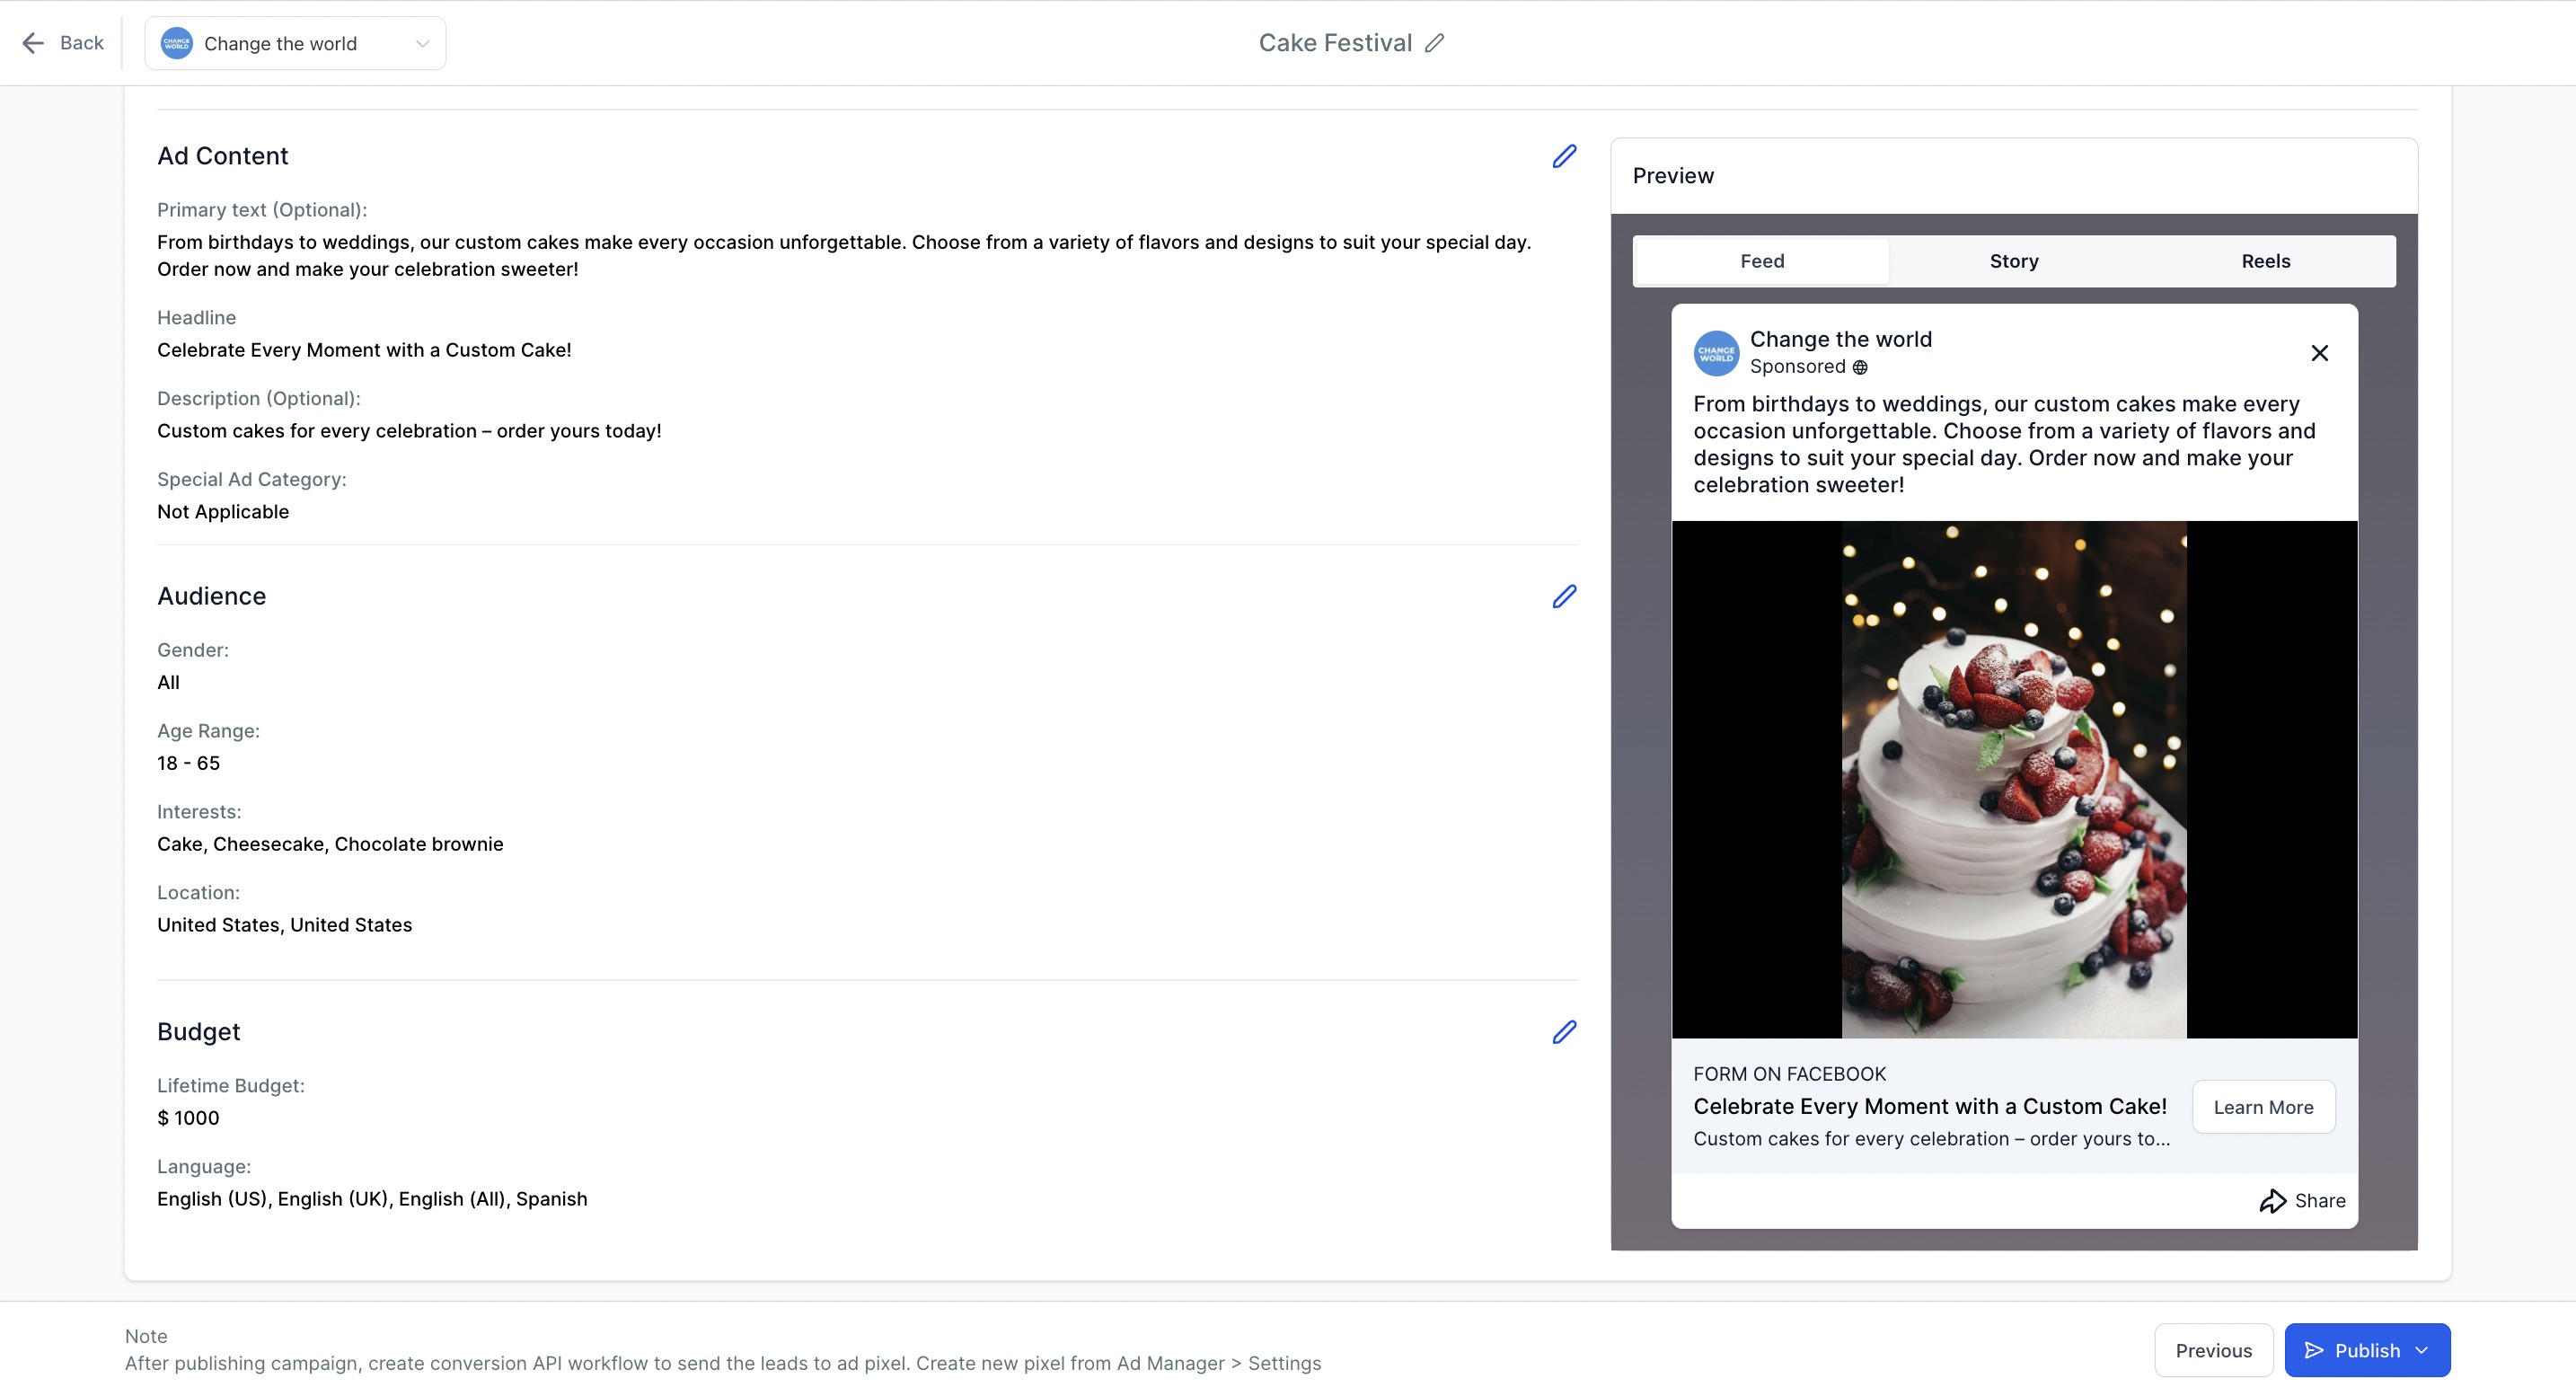
Task: Click the Back link text
Action: point(82,43)
